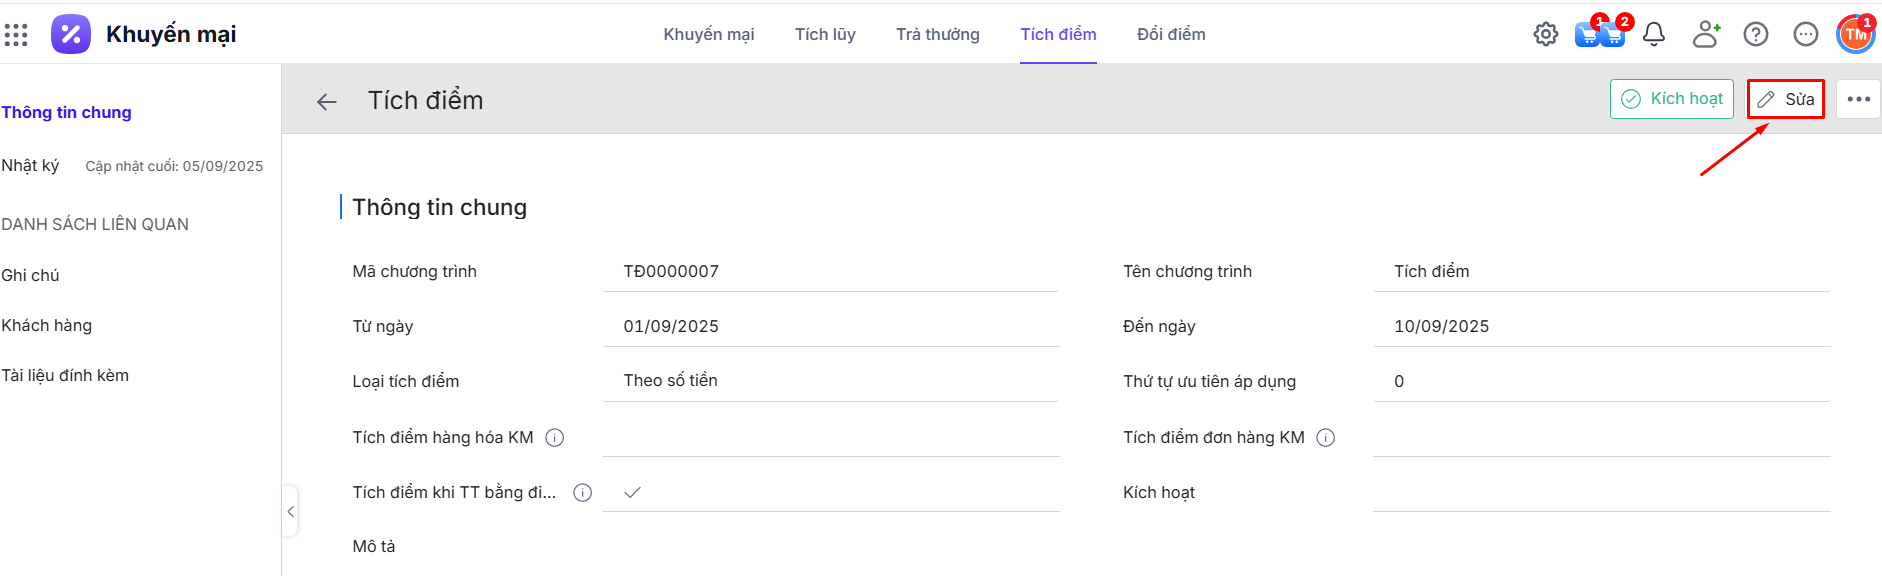The image size is (1882, 576).
Task: Open Tài liệu đính kèm in sidebar
Action: [65, 375]
